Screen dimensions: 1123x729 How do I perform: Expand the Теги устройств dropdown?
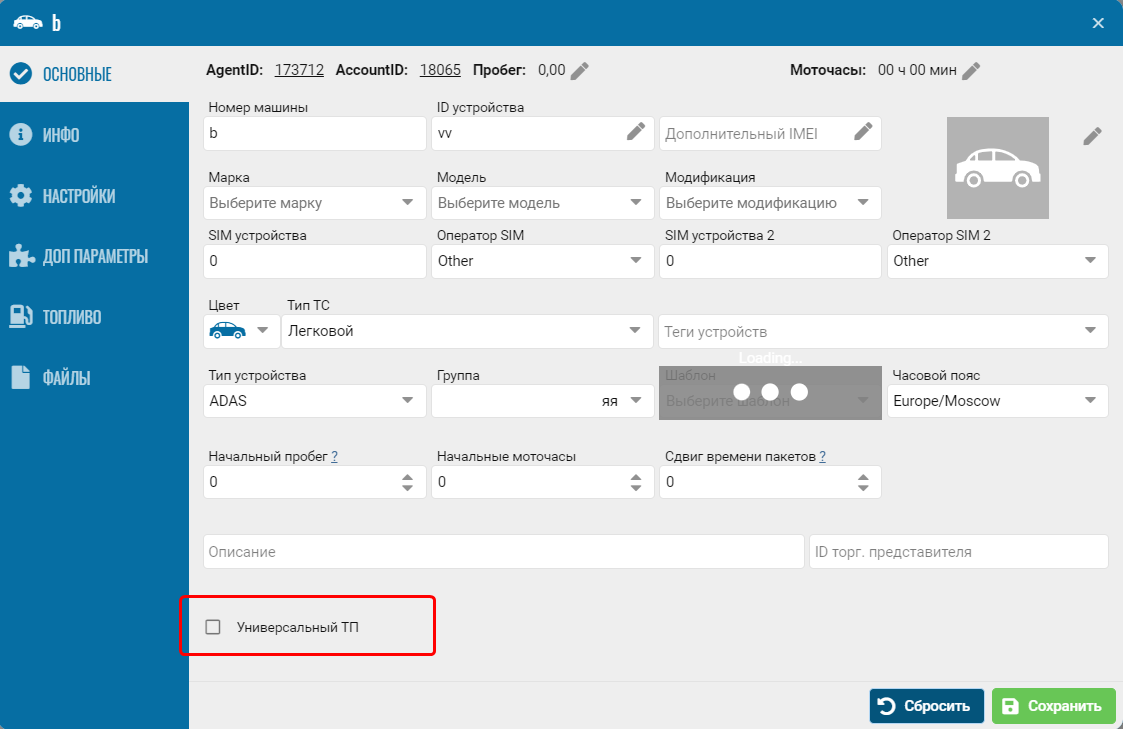pos(884,332)
